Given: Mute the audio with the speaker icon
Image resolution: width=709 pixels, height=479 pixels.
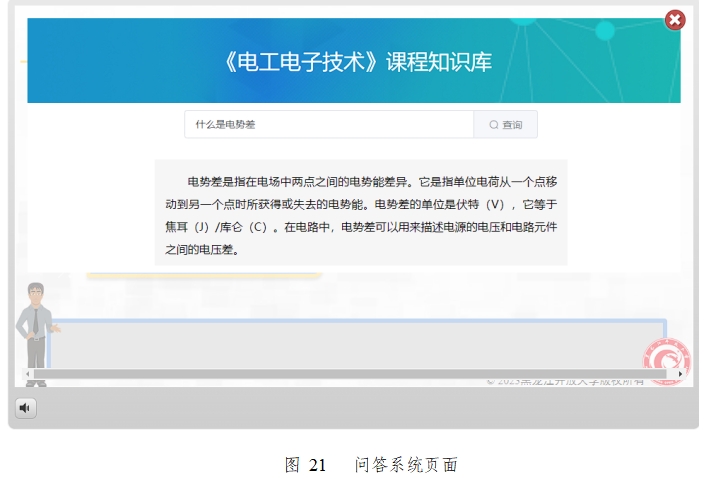Looking at the screenshot, I should (25, 407).
